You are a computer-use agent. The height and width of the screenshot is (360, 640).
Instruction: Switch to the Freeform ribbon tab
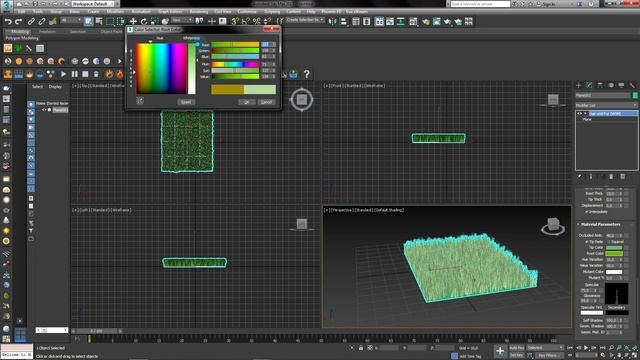(47, 31)
